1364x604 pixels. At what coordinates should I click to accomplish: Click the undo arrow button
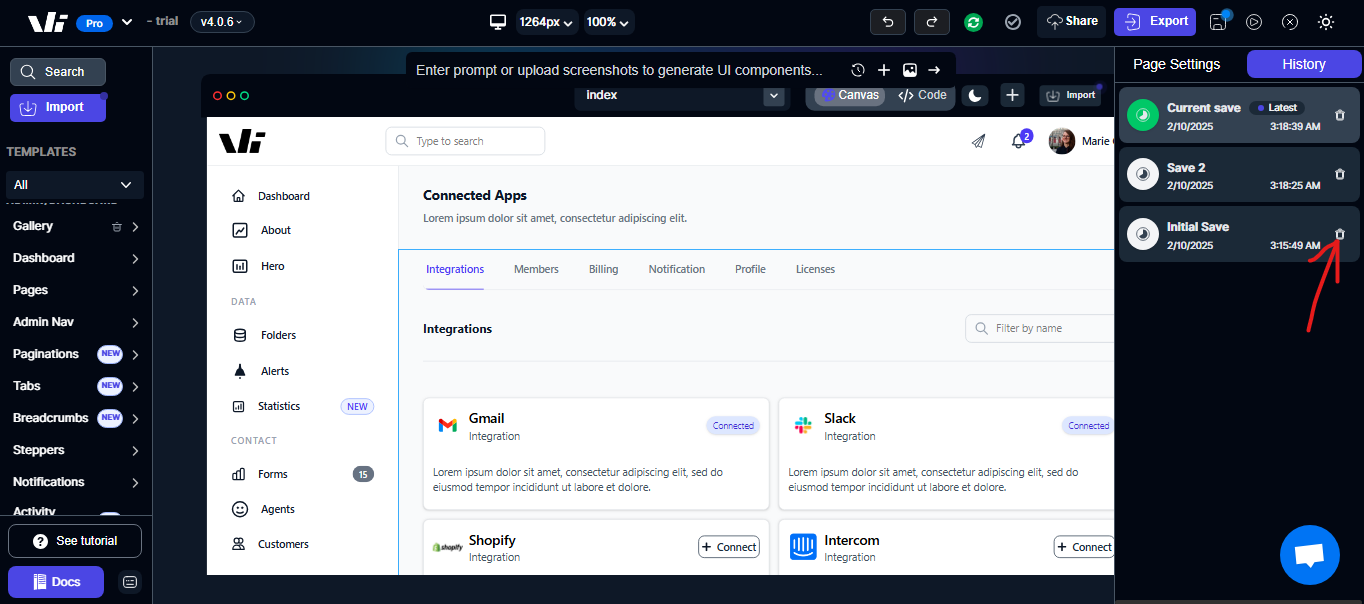click(888, 21)
